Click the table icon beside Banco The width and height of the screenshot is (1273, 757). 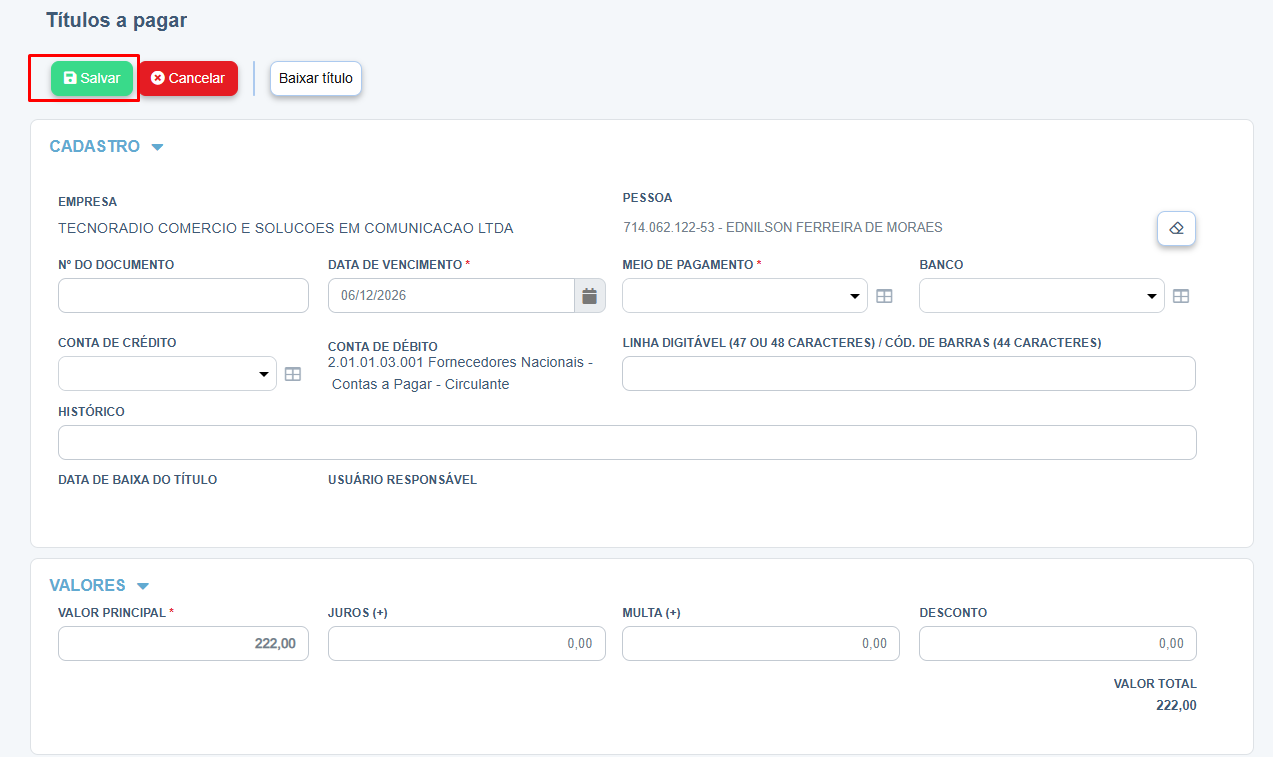pyautogui.click(x=1181, y=296)
